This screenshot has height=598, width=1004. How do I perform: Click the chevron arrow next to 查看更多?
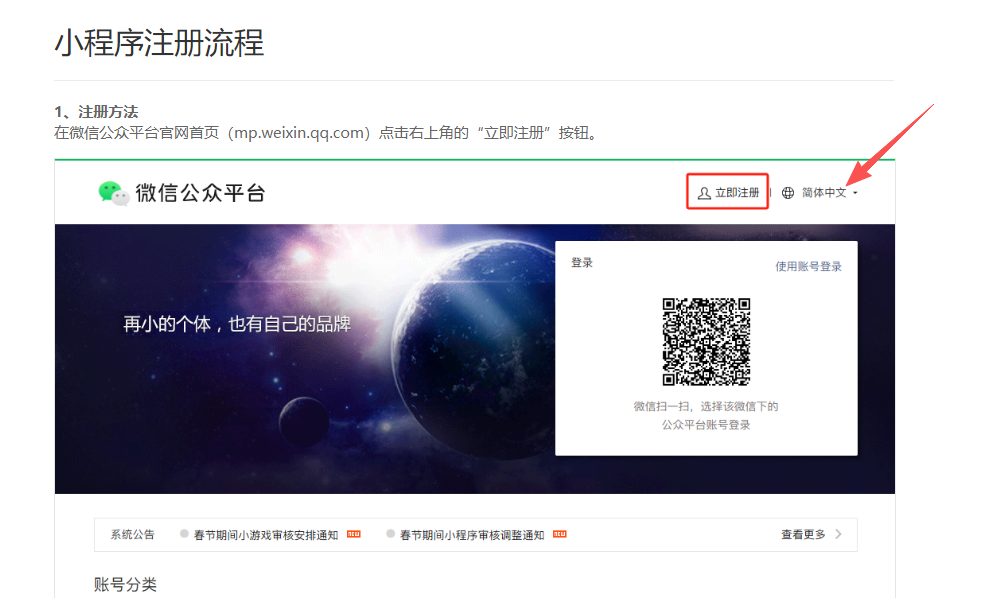(x=838, y=534)
